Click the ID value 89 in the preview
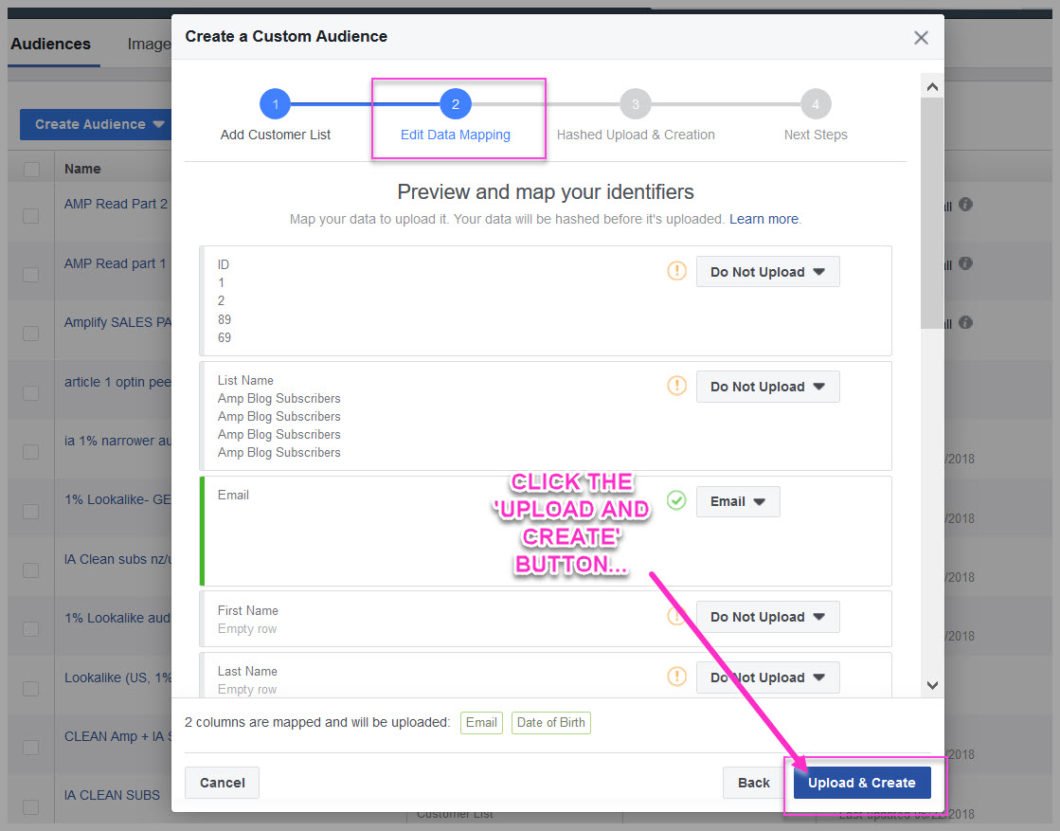Viewport: 1060px width, 831px height. [x=224, y=319]
